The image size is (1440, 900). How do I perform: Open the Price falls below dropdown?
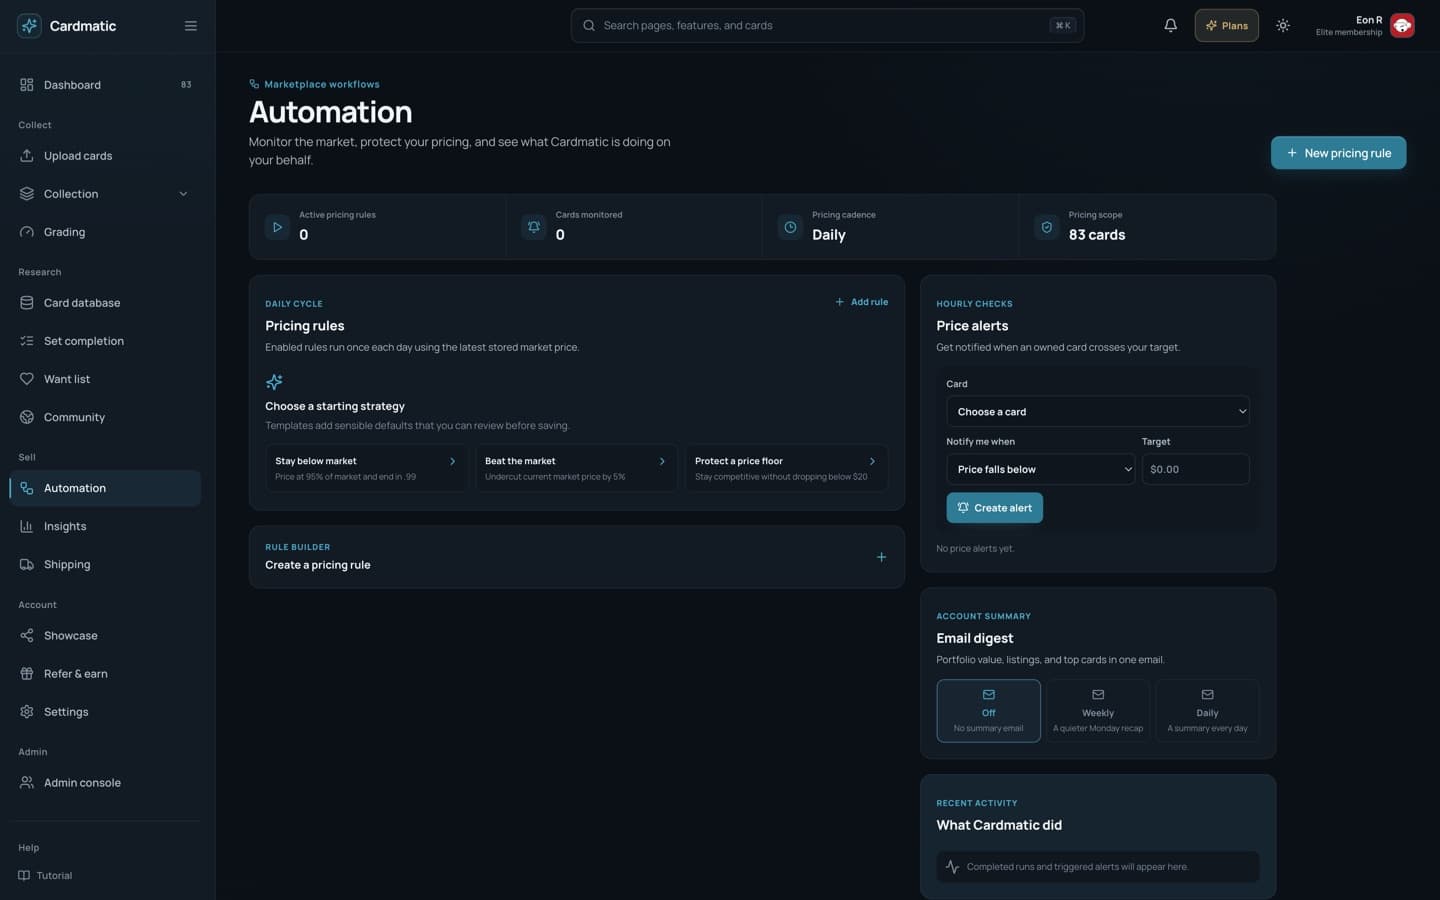point(1040,469)
